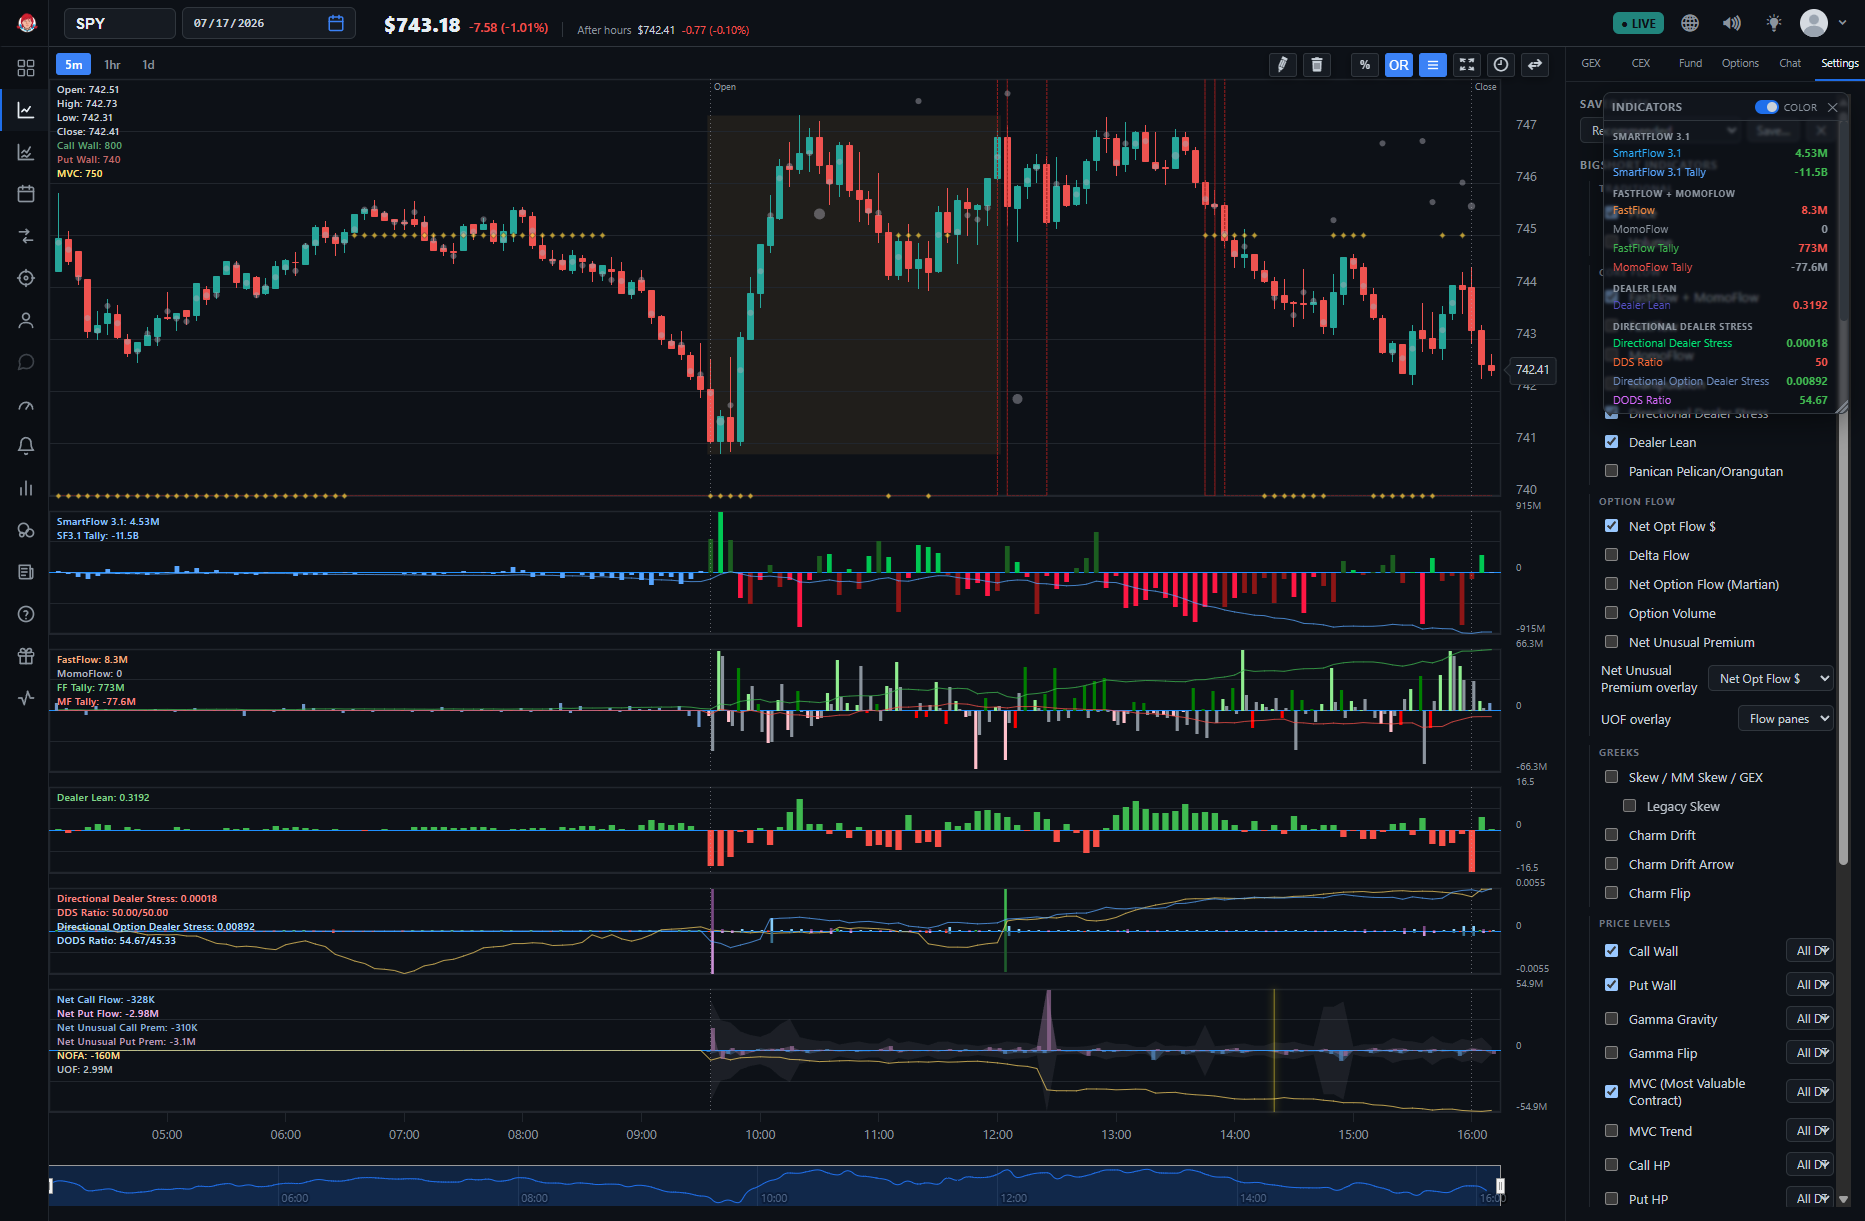This screenshot has height=1221, width=1865.
Task: Select the pencil drawing tool
Action: point(1282,65)
